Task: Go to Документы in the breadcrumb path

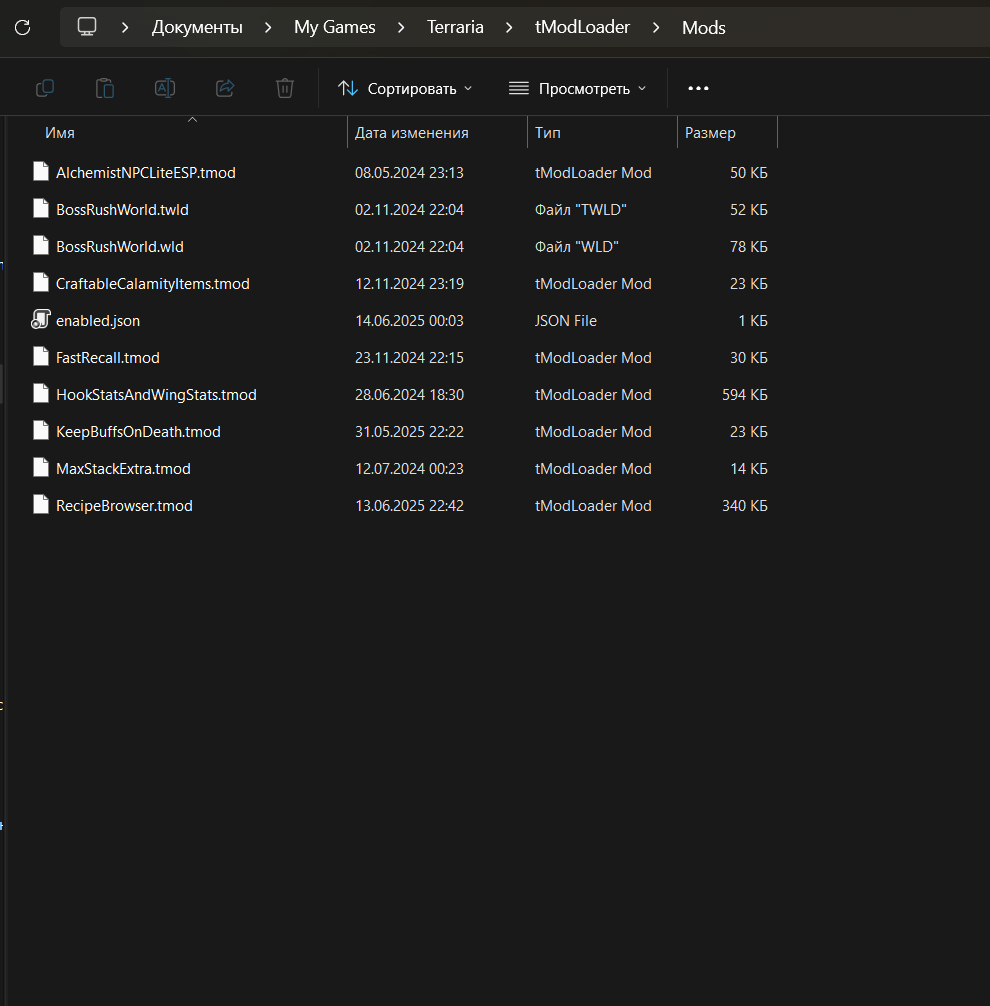Action: [197, 28]
